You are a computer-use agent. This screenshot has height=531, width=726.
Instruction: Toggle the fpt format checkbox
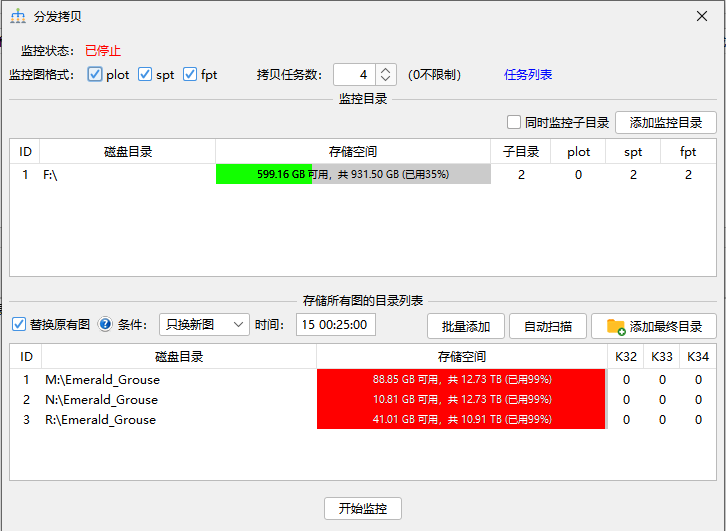[190, 75]
